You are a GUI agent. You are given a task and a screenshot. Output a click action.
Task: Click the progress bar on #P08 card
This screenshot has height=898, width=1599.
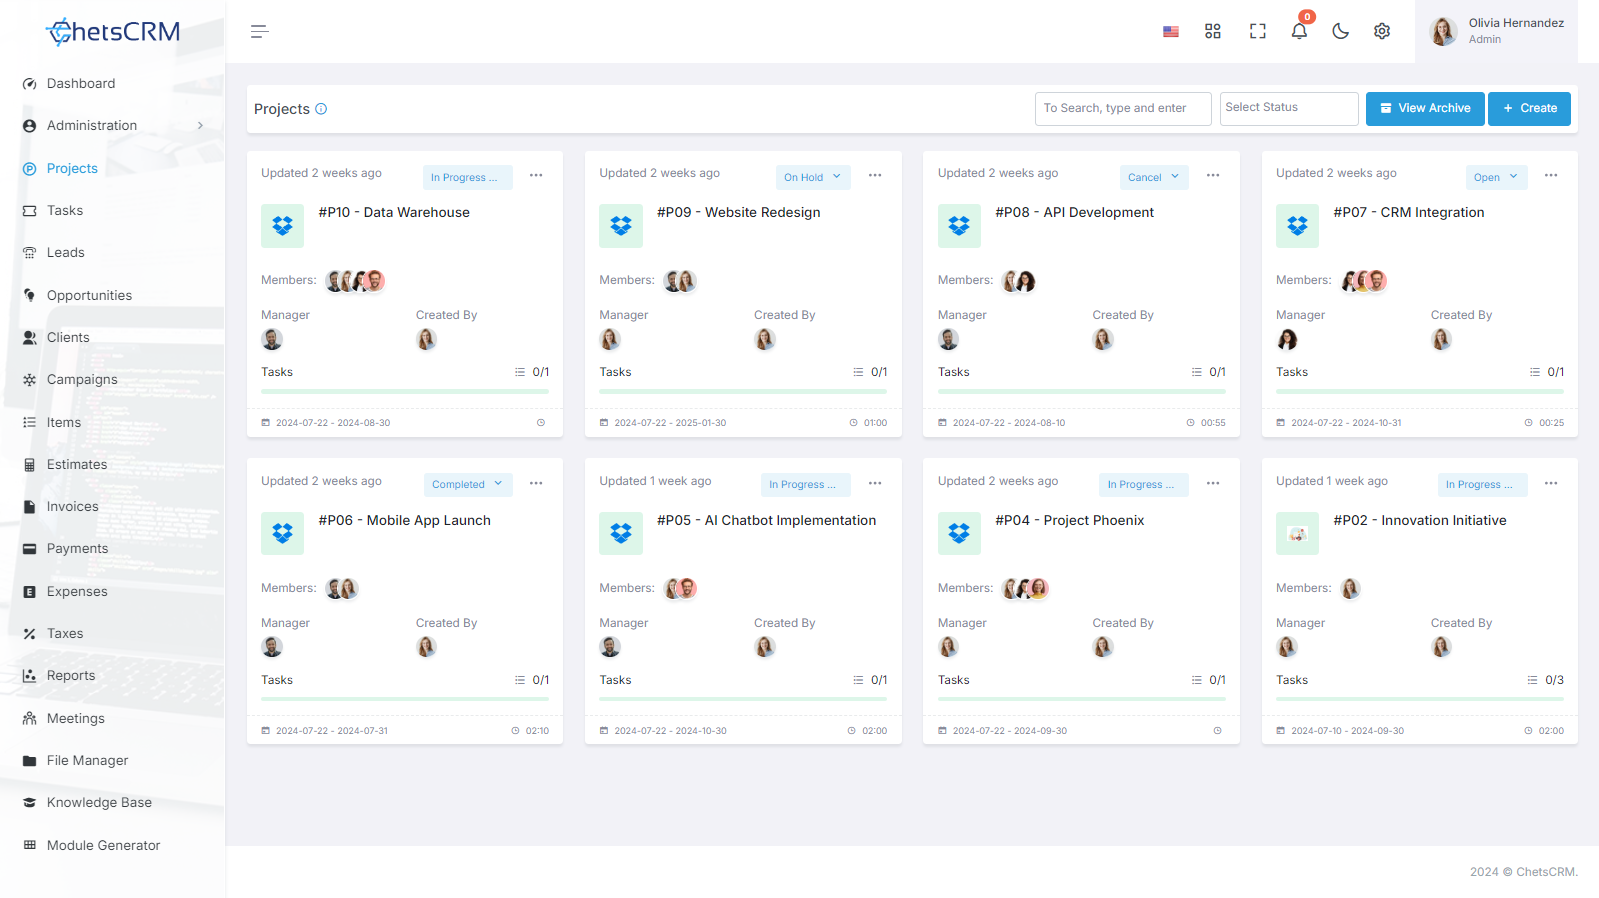click(x=1081, y=391)
